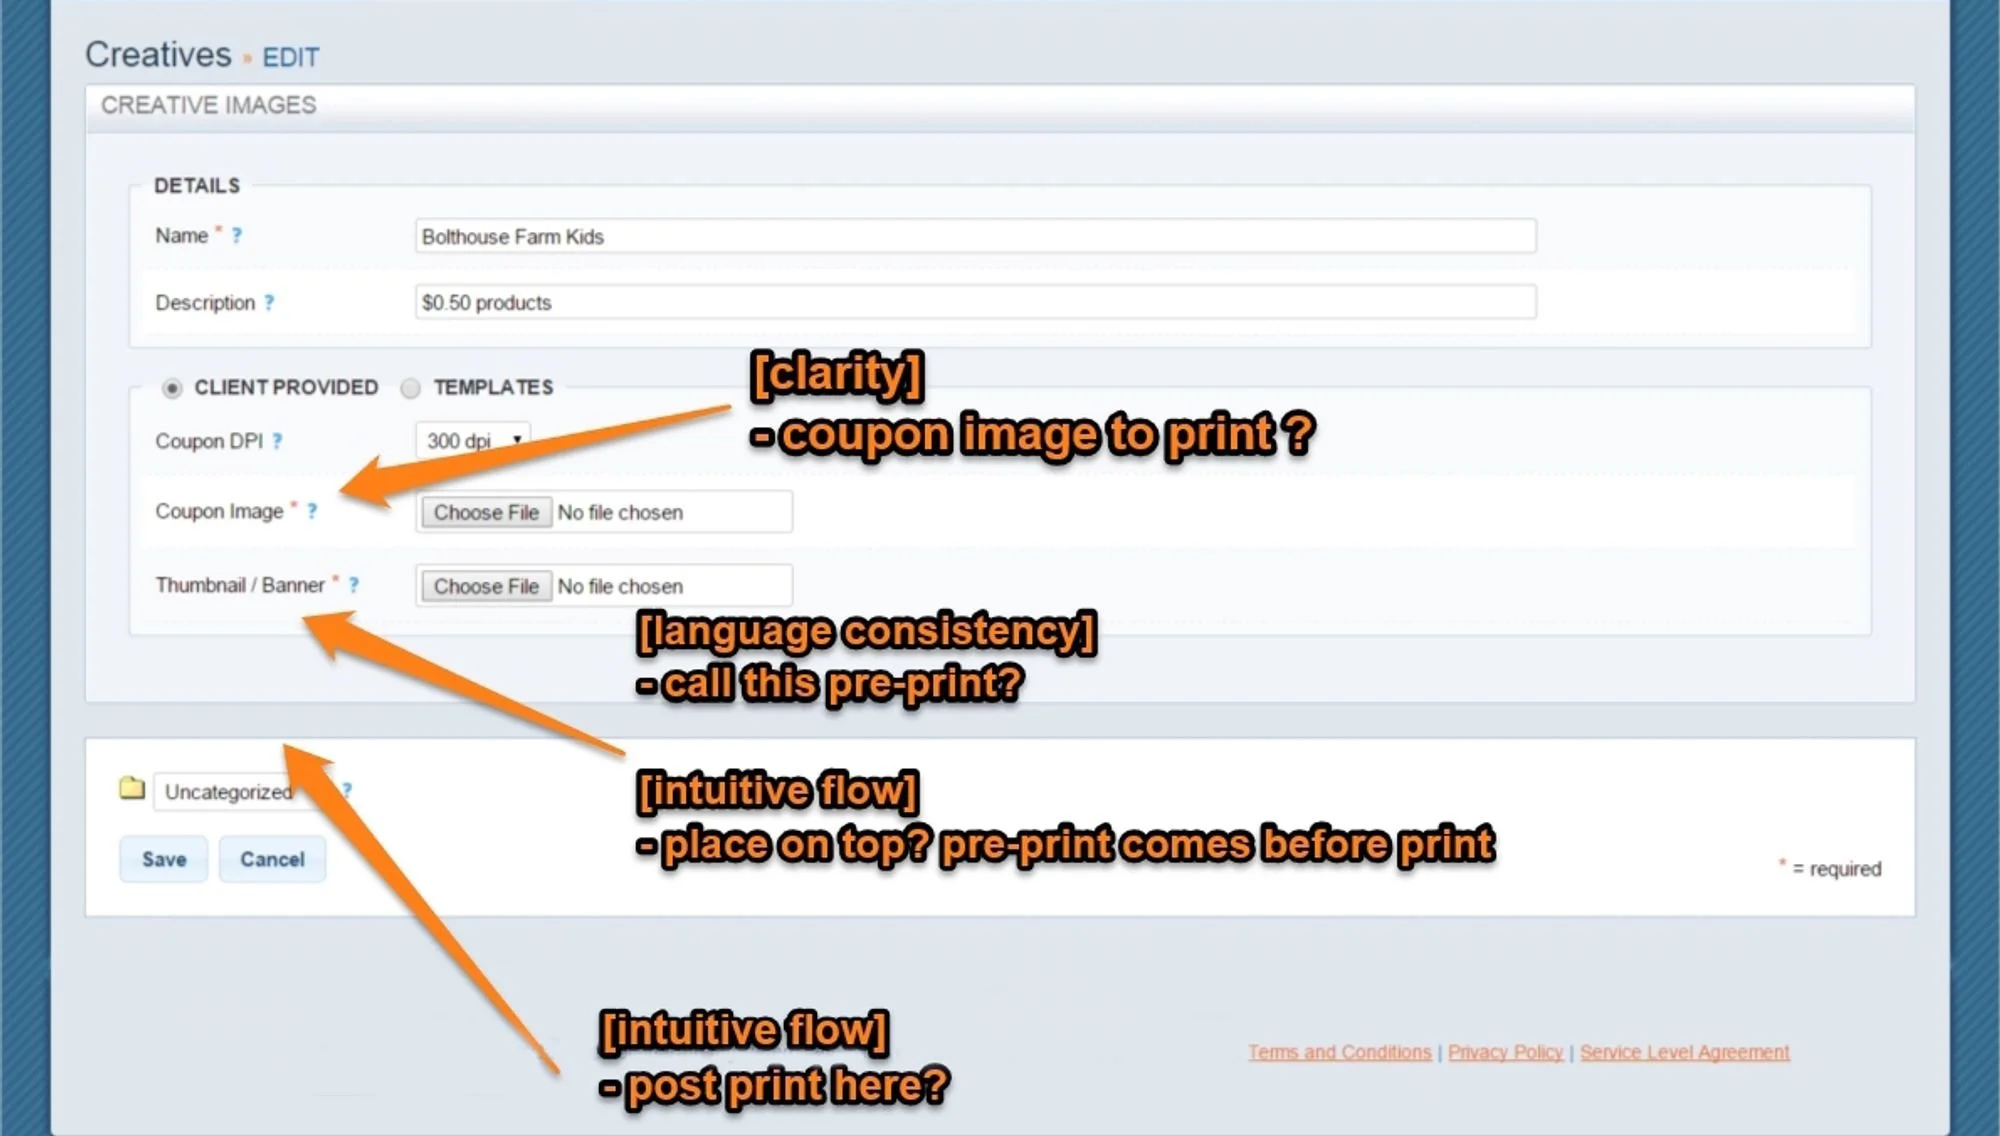Click the help icon next to Name
This screenshot has height=1136, width=2000.
(237, 236)
